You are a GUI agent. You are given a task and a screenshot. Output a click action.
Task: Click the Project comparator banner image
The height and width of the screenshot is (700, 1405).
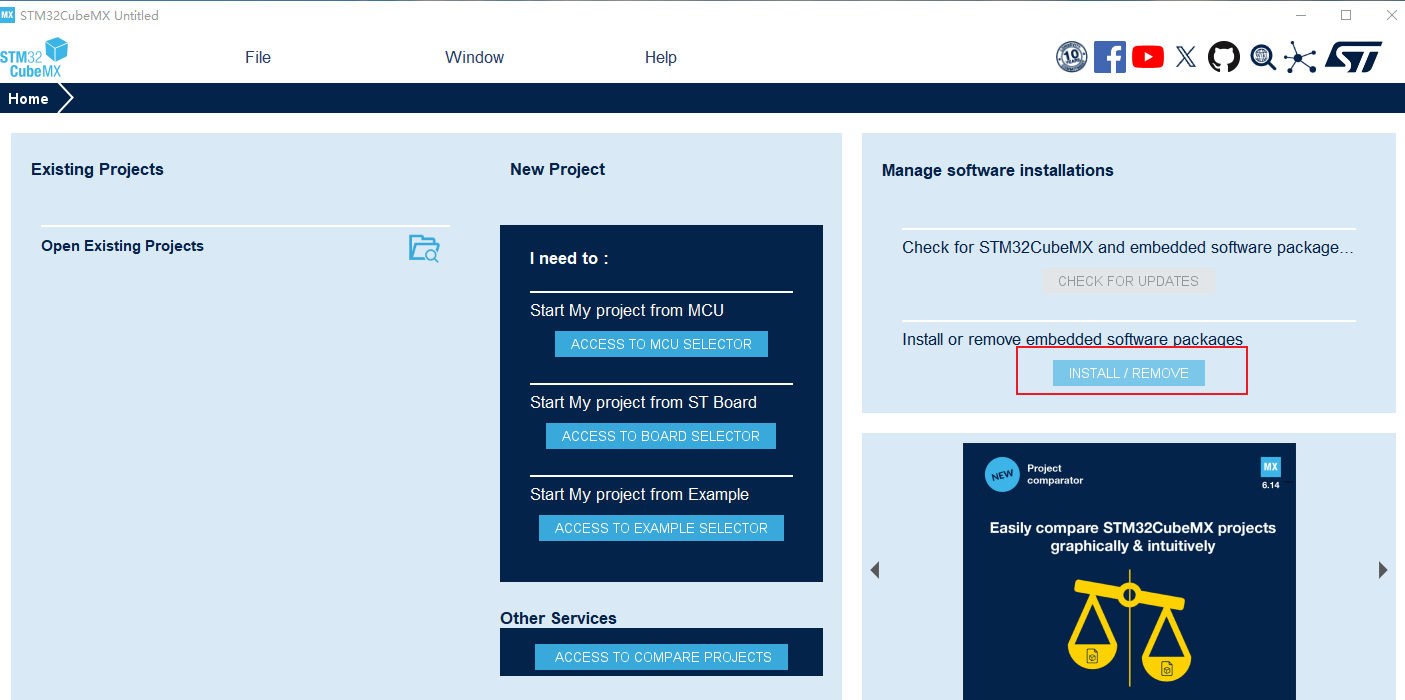coord(1129,571)
